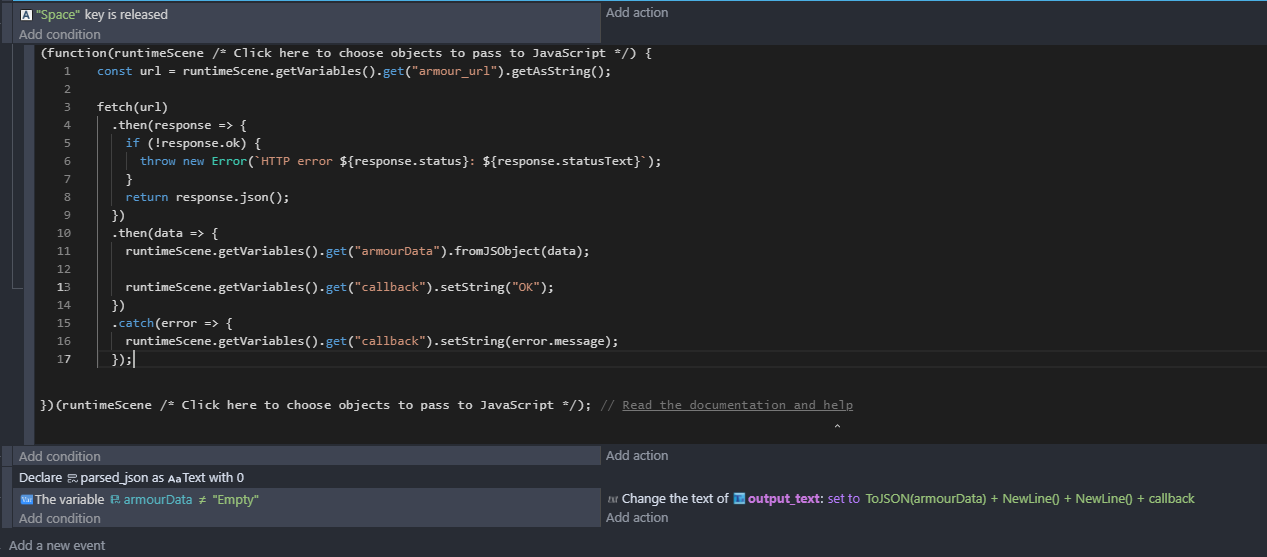Click the variable icon beside armourData
Viewport: 1267px width, 557px height.
[x=115, y=499]
